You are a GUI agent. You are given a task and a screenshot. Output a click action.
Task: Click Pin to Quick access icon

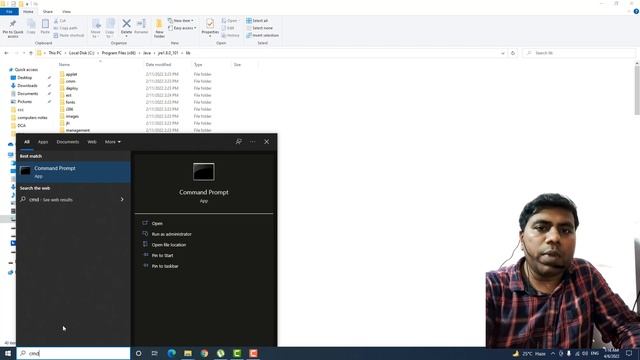(x=13, y=24)
